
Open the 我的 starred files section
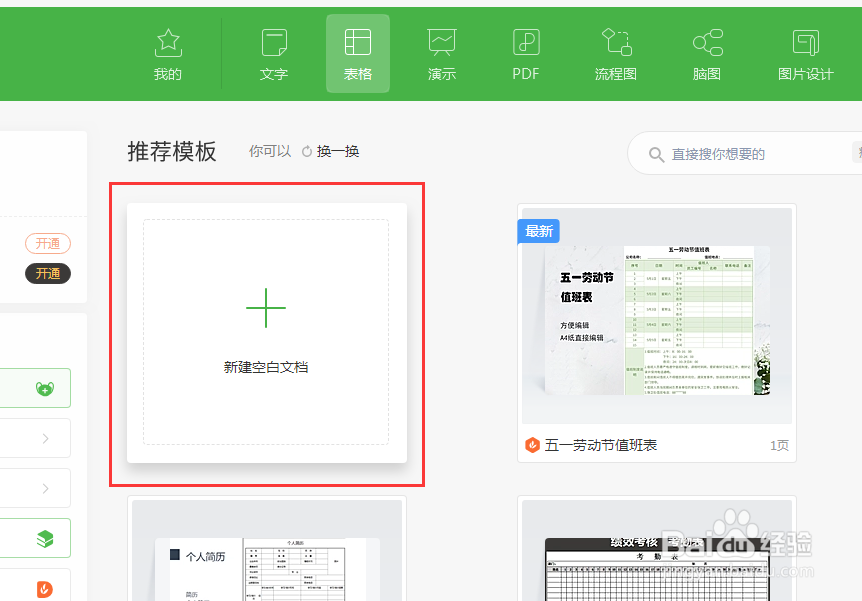tap(167, 52)
